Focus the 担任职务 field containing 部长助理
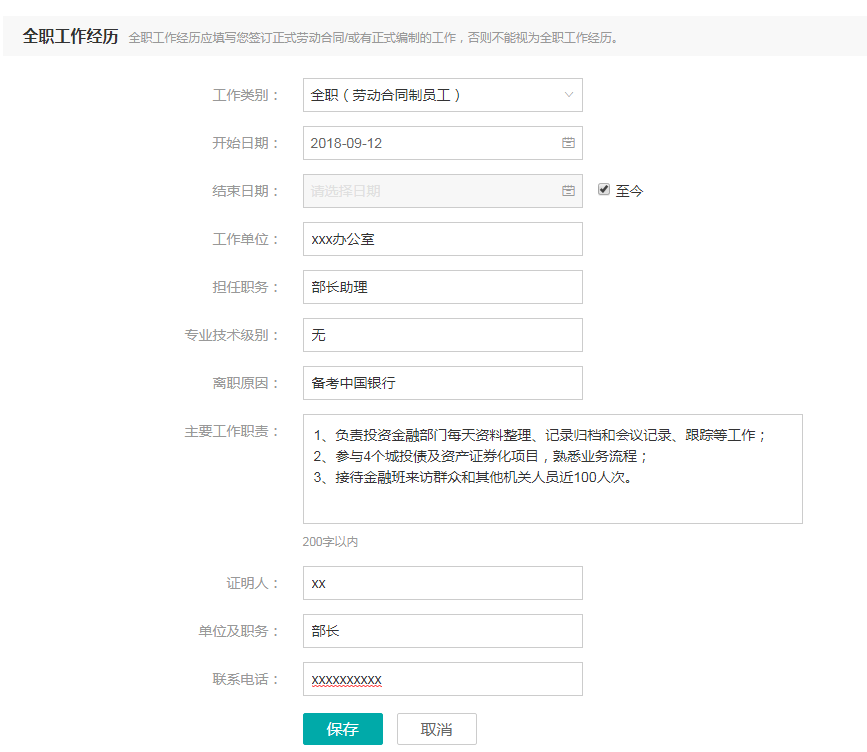This screenshot has width=867, height=752. (442, 287)
